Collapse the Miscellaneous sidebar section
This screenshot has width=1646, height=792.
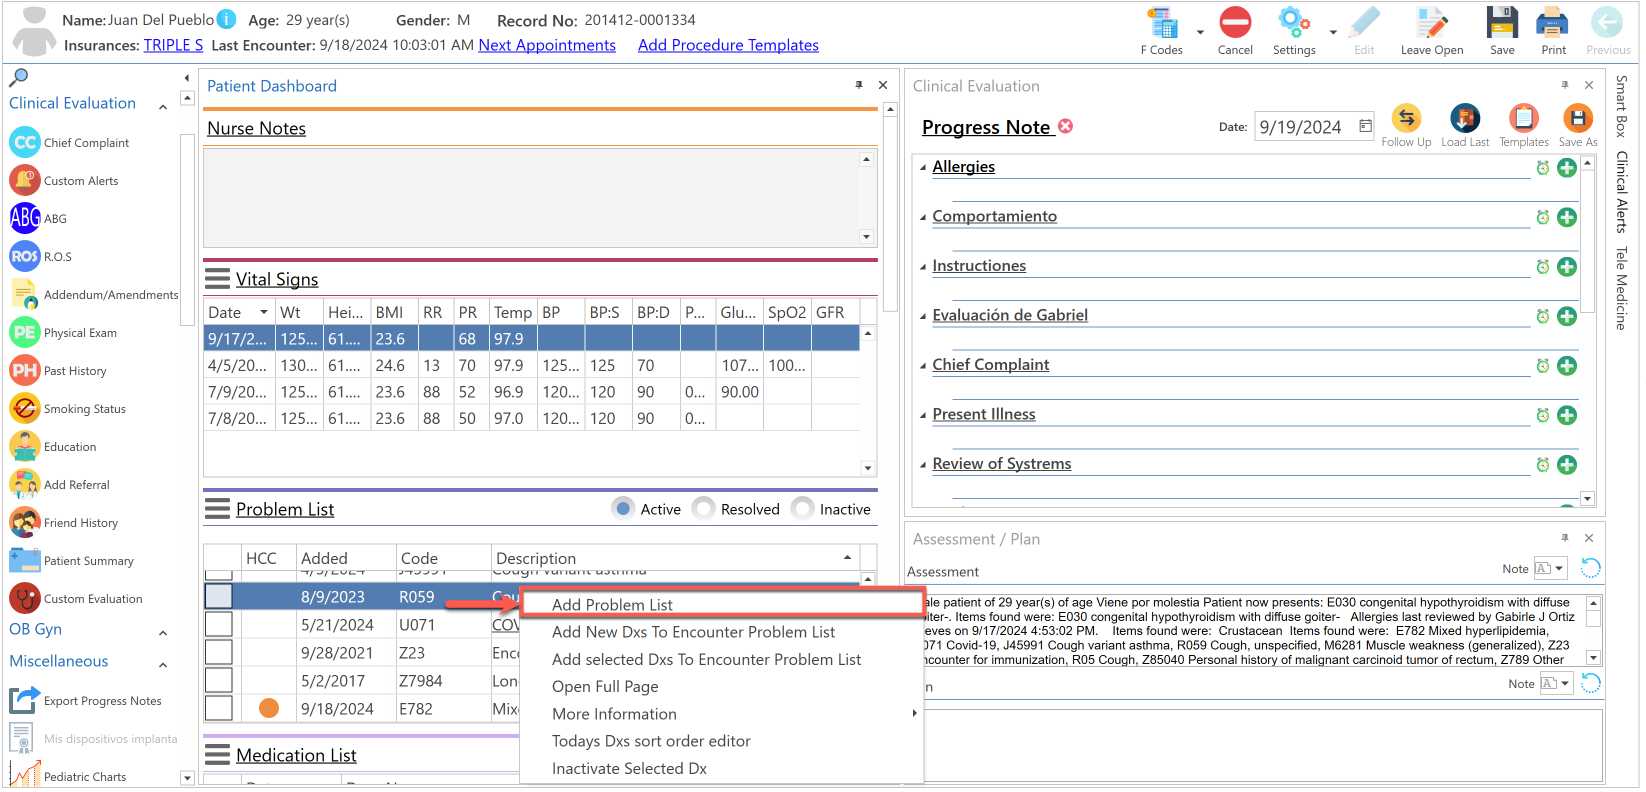pyautogui.click(x=163, y=664)
